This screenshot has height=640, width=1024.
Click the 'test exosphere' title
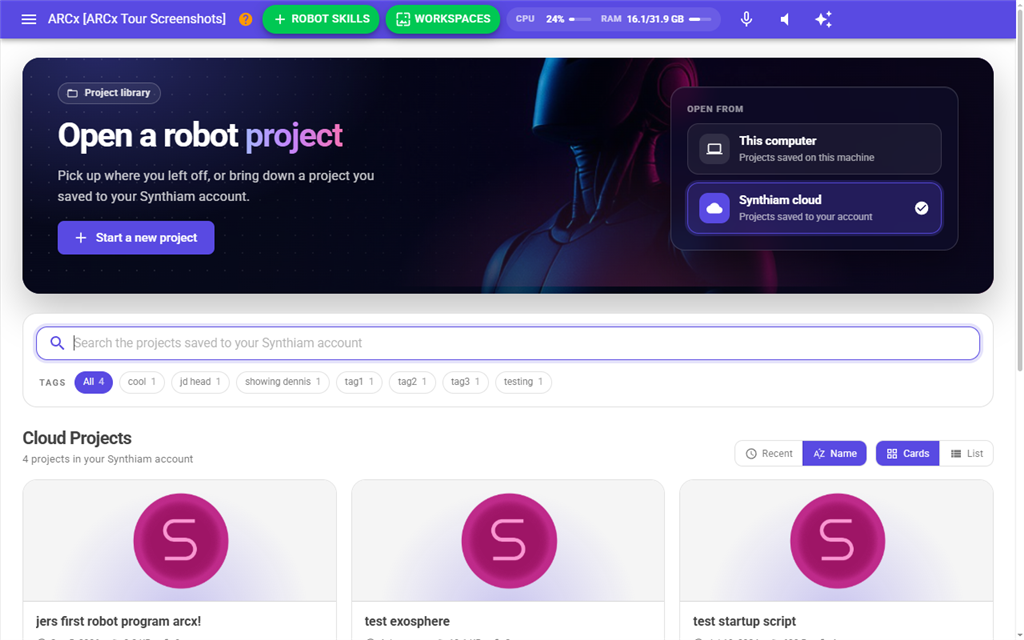pos(407,621)
